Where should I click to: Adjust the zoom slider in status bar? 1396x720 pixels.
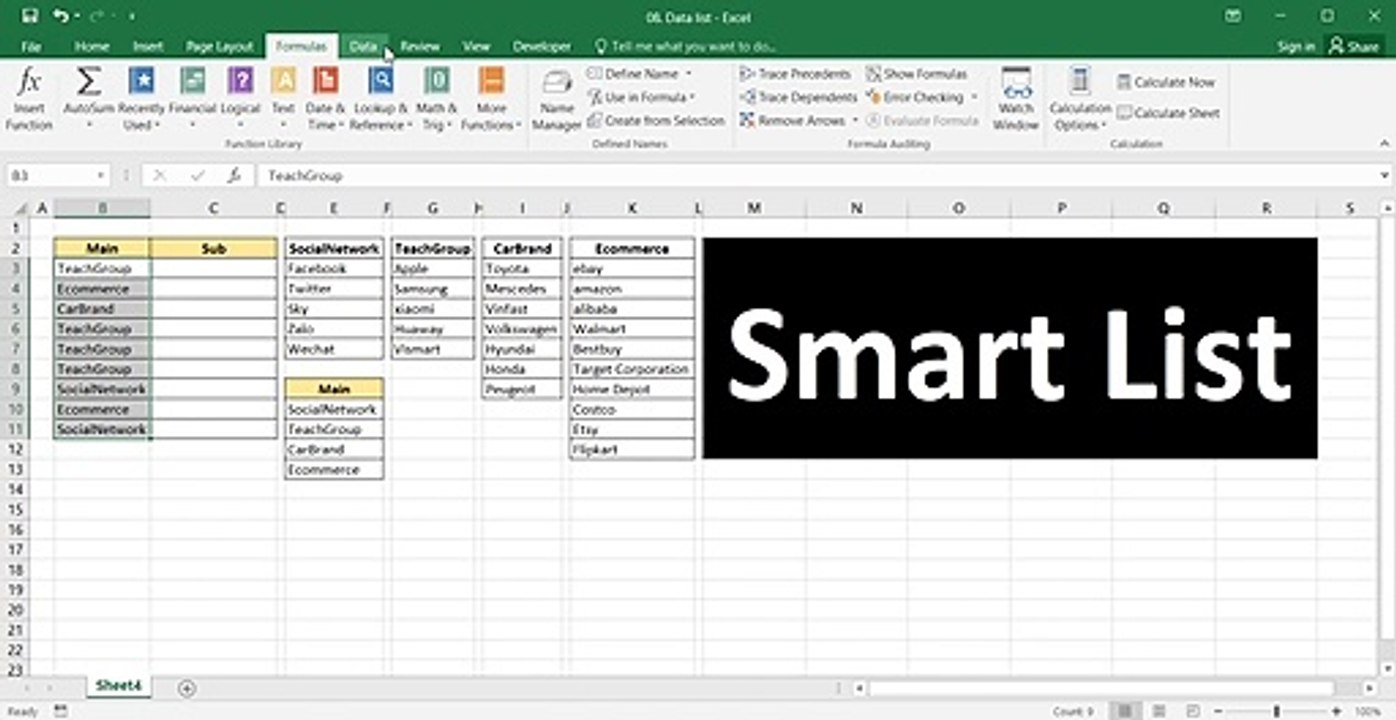(x=1276, y=711)
